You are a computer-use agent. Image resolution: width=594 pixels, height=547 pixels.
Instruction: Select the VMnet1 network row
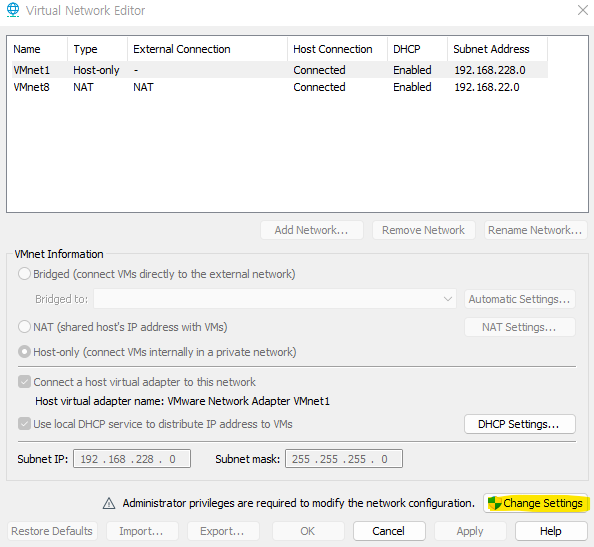coord(280,70)
